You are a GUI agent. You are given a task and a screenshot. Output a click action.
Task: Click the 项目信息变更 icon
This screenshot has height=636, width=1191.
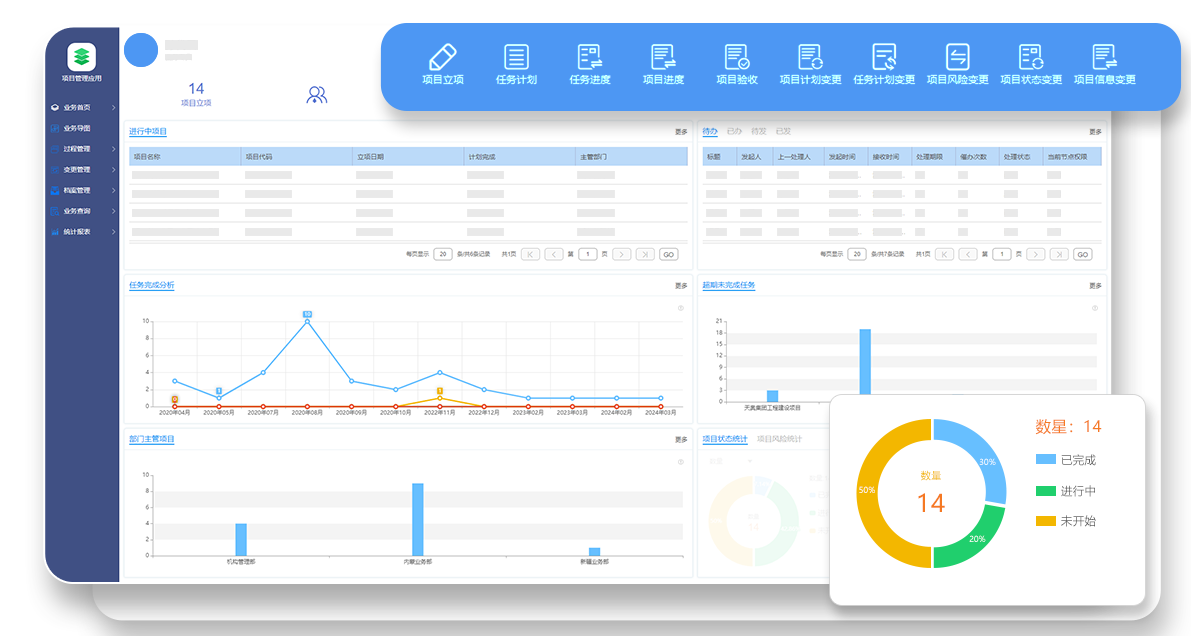[1104, 57]
